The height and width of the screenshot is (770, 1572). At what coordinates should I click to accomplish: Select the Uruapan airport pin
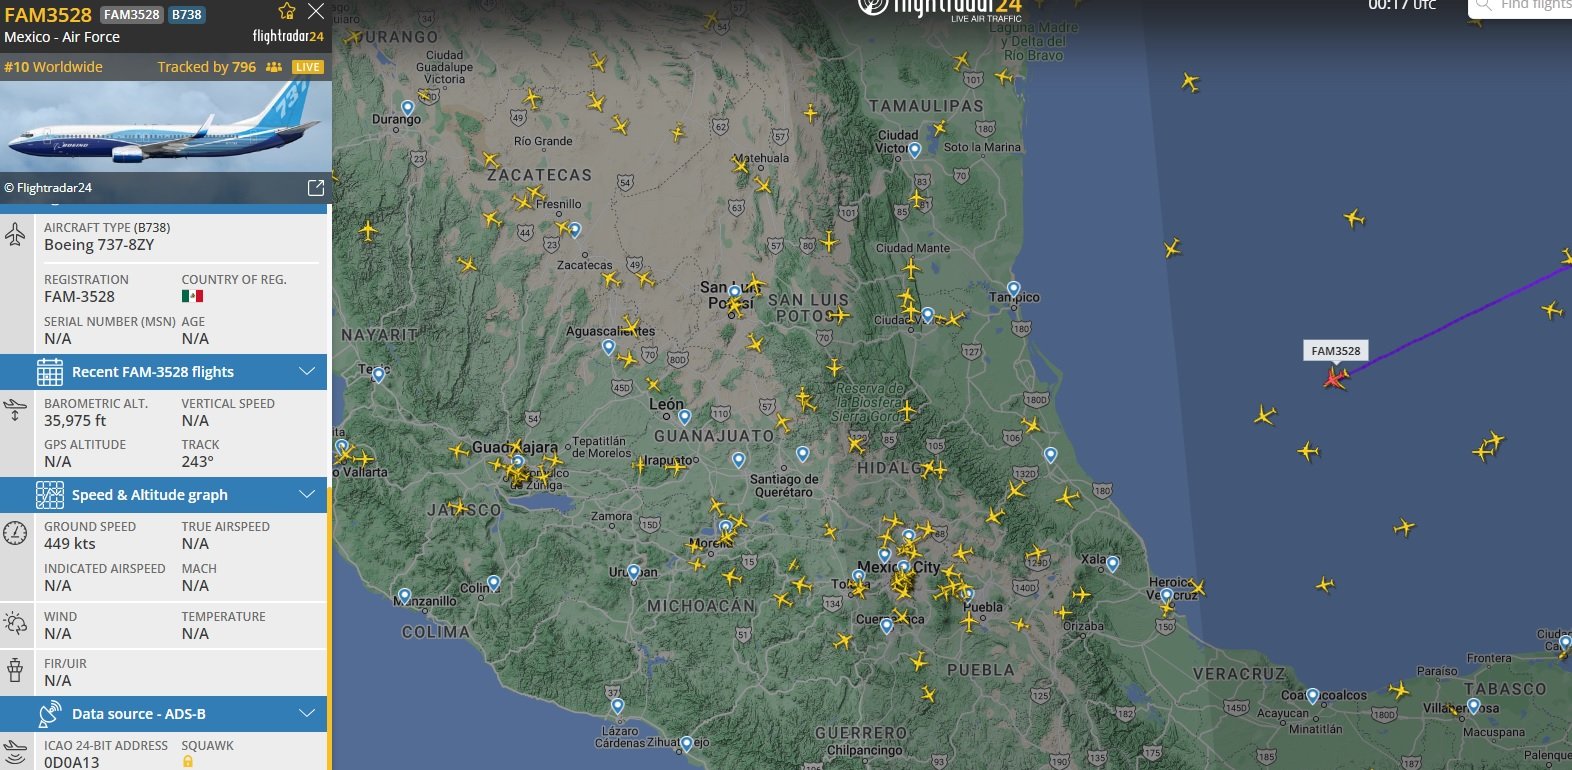click(633, 572)
